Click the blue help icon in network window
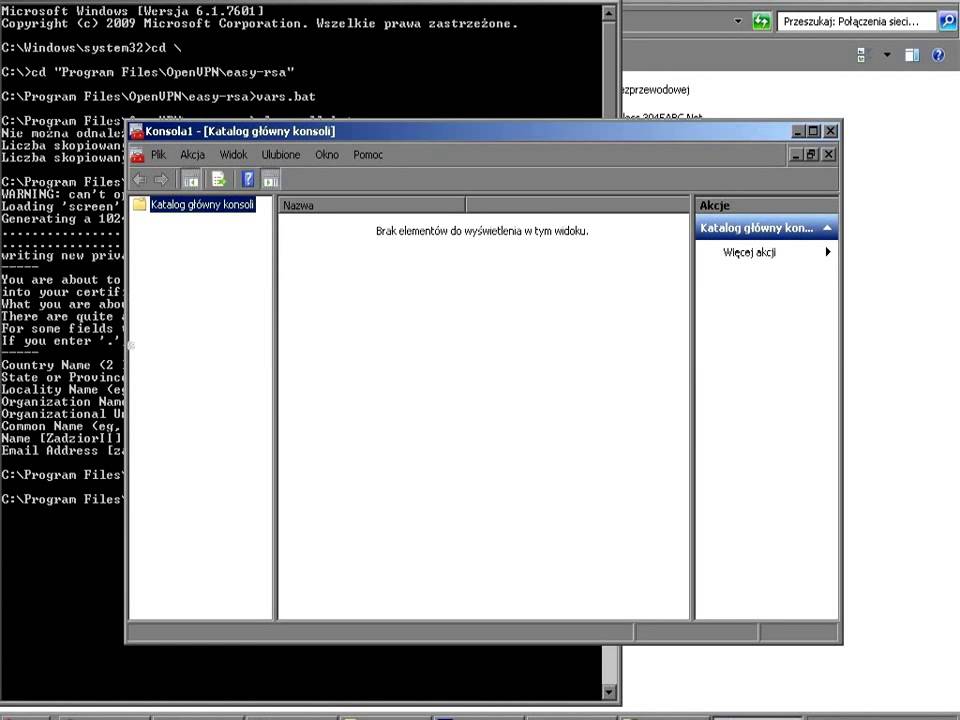This screenshot has width=960, height=720. (938, 55)
